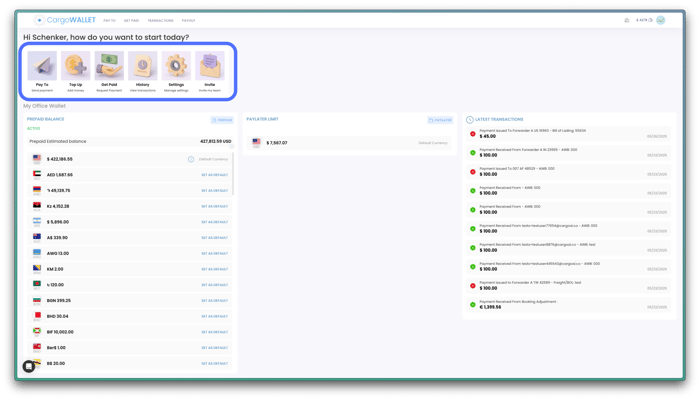The height and width of the screenshot is (400, 700).
Task: Open the header wallet balance display
Action: [x=644, y=20]
